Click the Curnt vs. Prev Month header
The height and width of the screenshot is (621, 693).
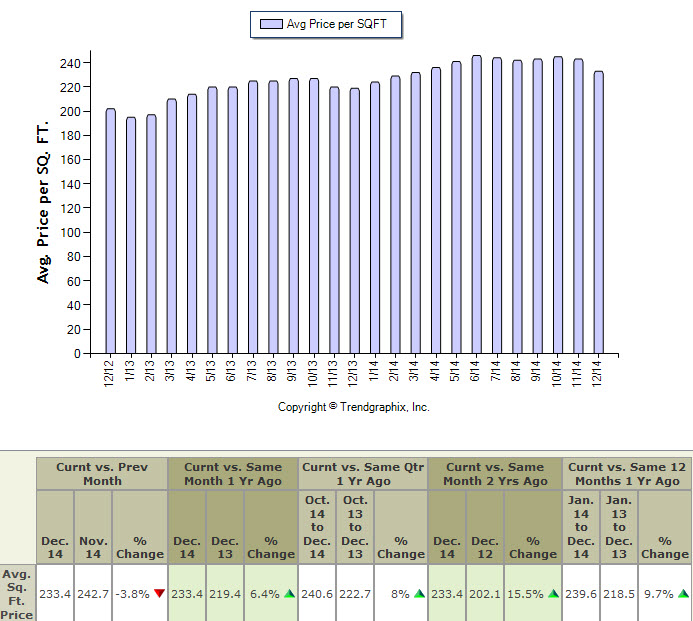(x=102, y=474)
